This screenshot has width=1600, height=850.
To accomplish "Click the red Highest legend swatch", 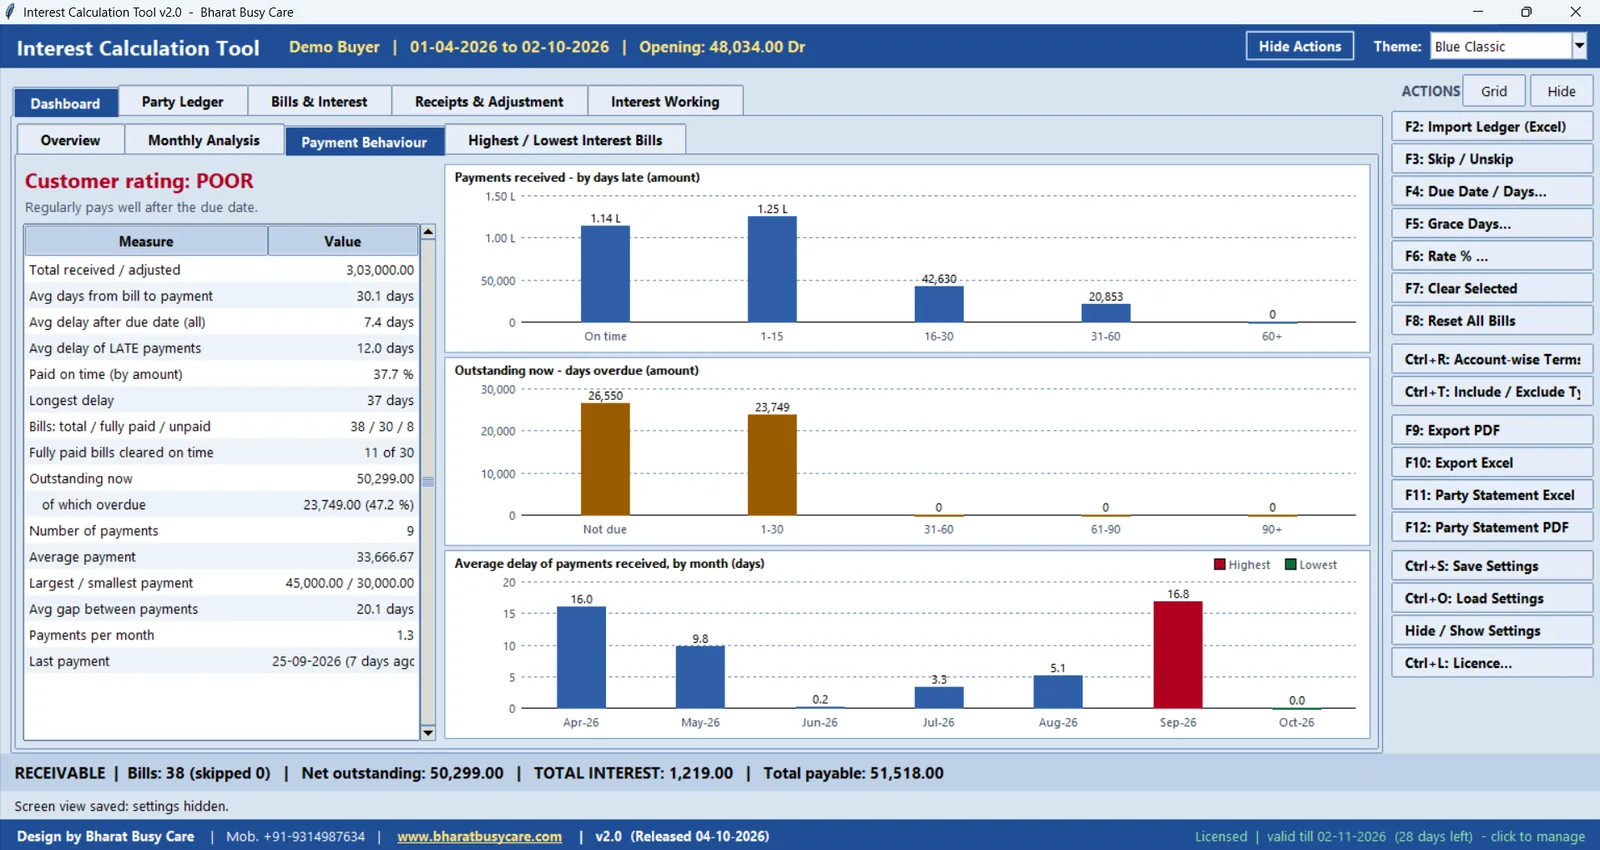I will pyautogui.click(x=1220, y=564).
